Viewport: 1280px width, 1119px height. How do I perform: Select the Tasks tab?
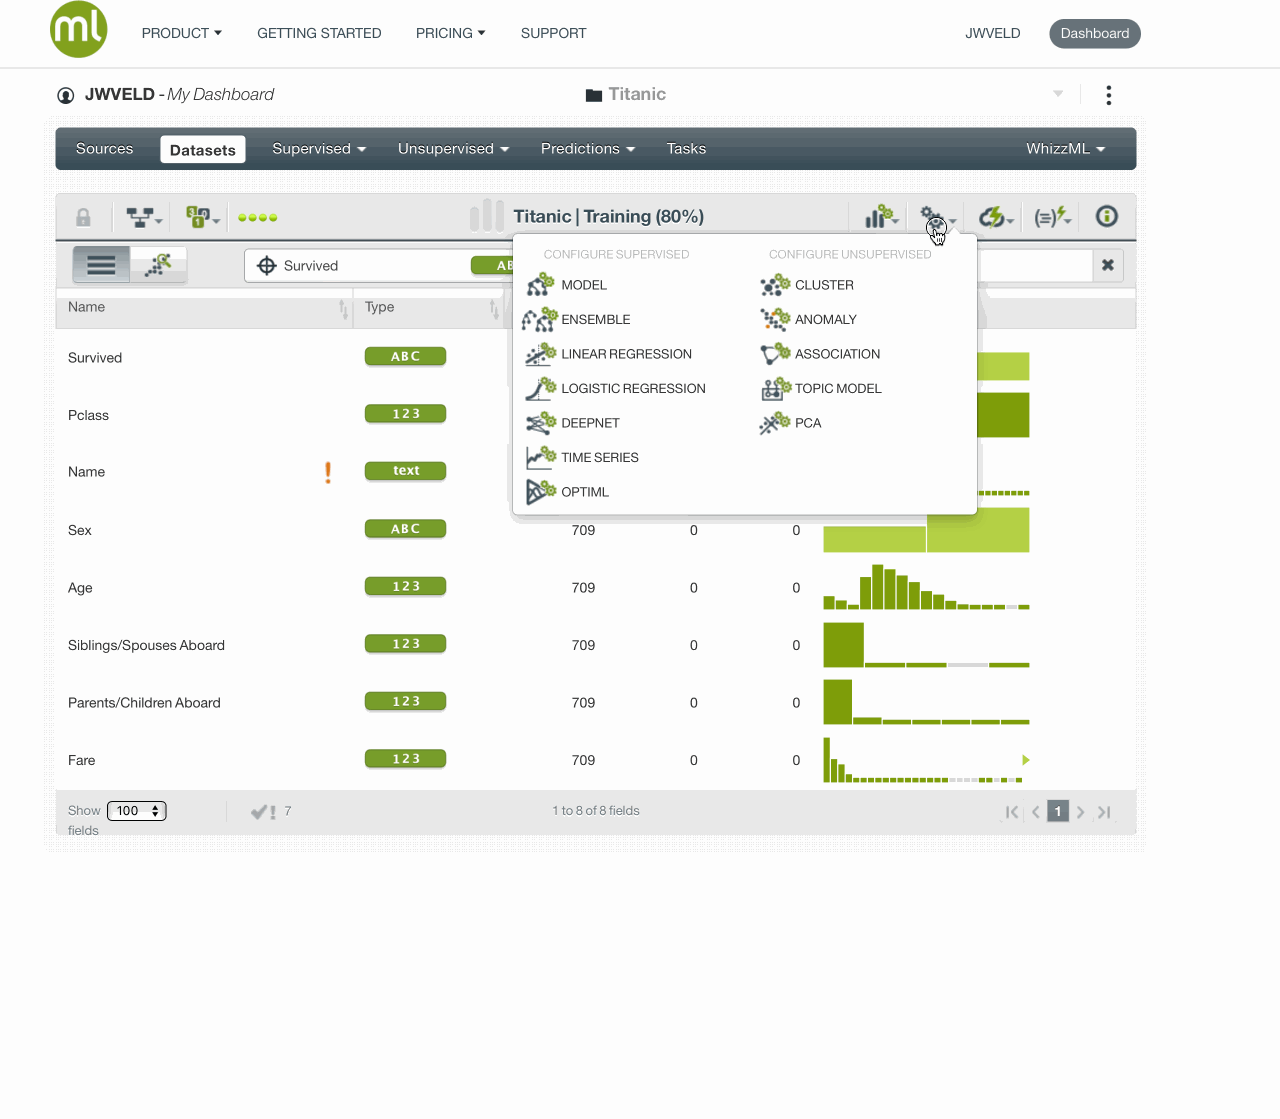coord(686,149)
